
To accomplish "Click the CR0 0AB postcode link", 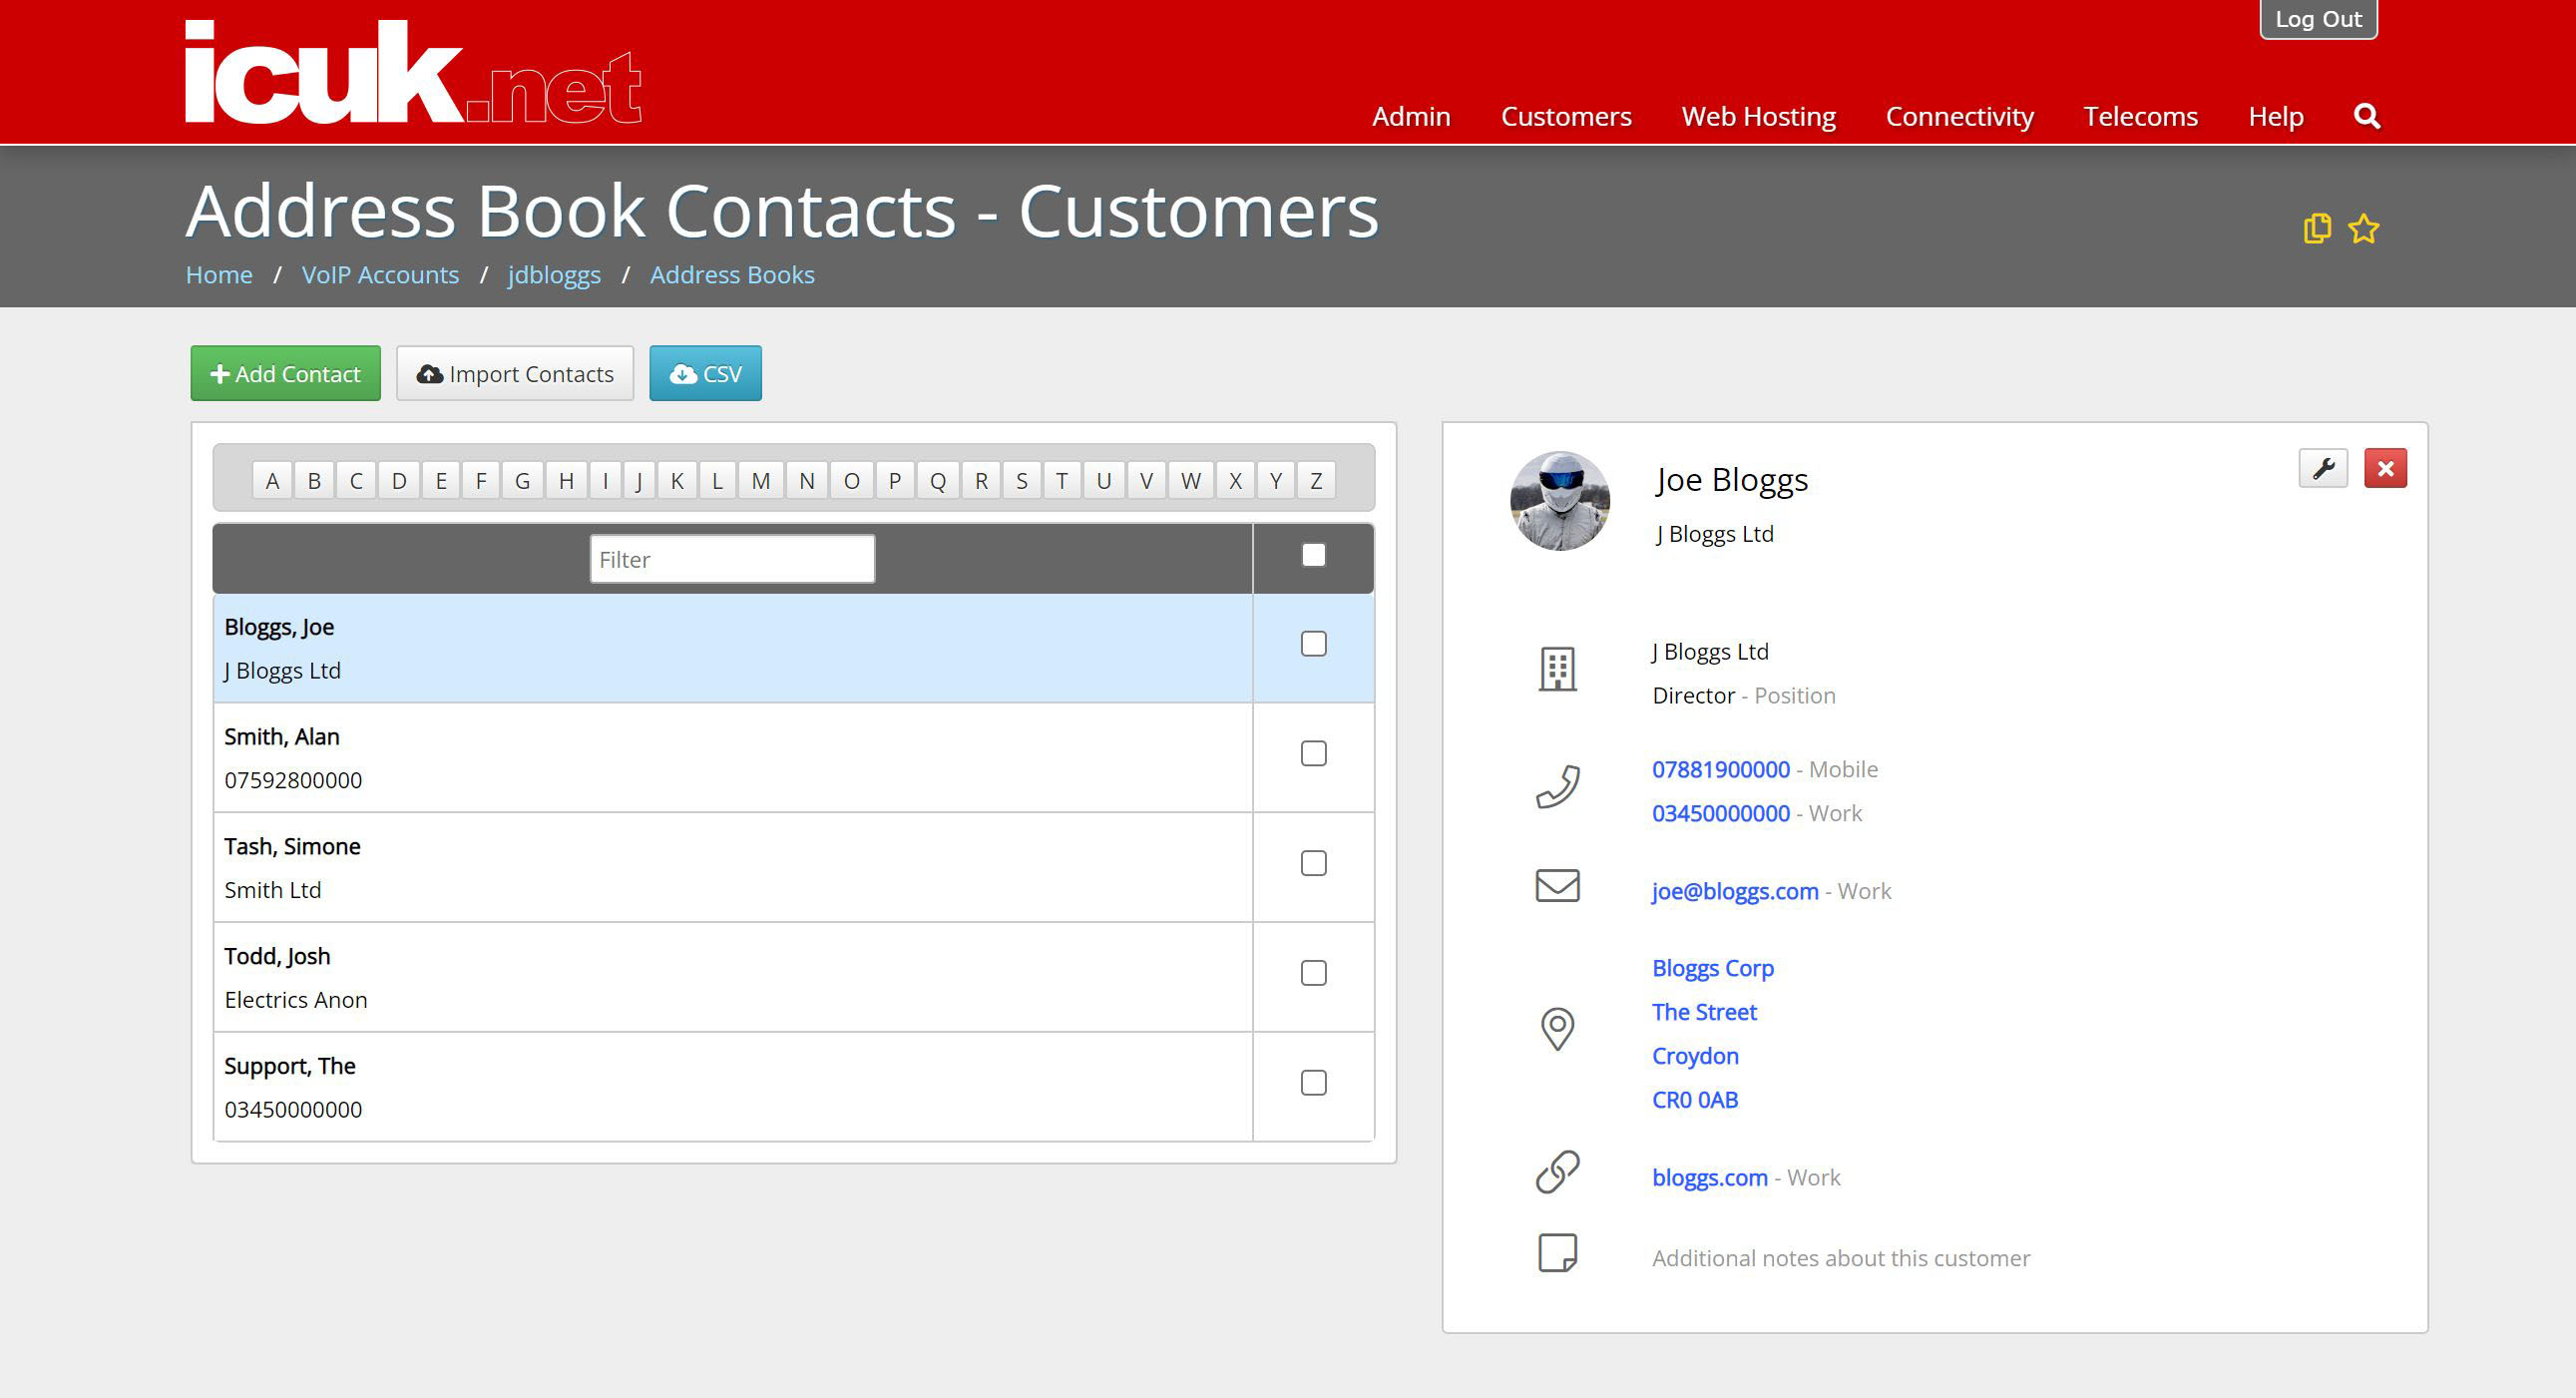I will tap(1694, 1100).
